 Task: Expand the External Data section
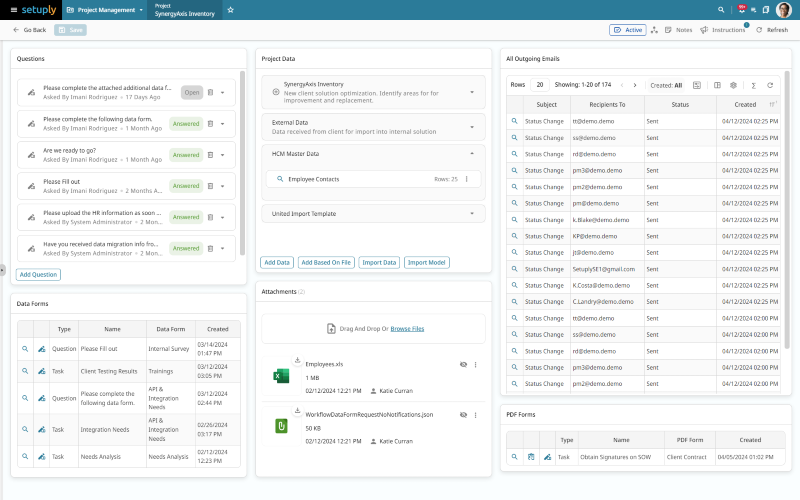pos(472,127)
